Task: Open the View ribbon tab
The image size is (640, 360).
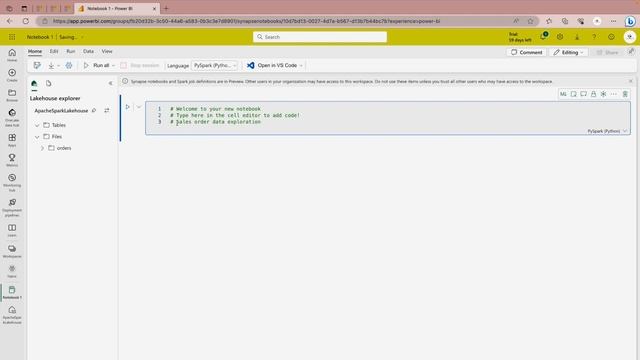Action: 107,51
